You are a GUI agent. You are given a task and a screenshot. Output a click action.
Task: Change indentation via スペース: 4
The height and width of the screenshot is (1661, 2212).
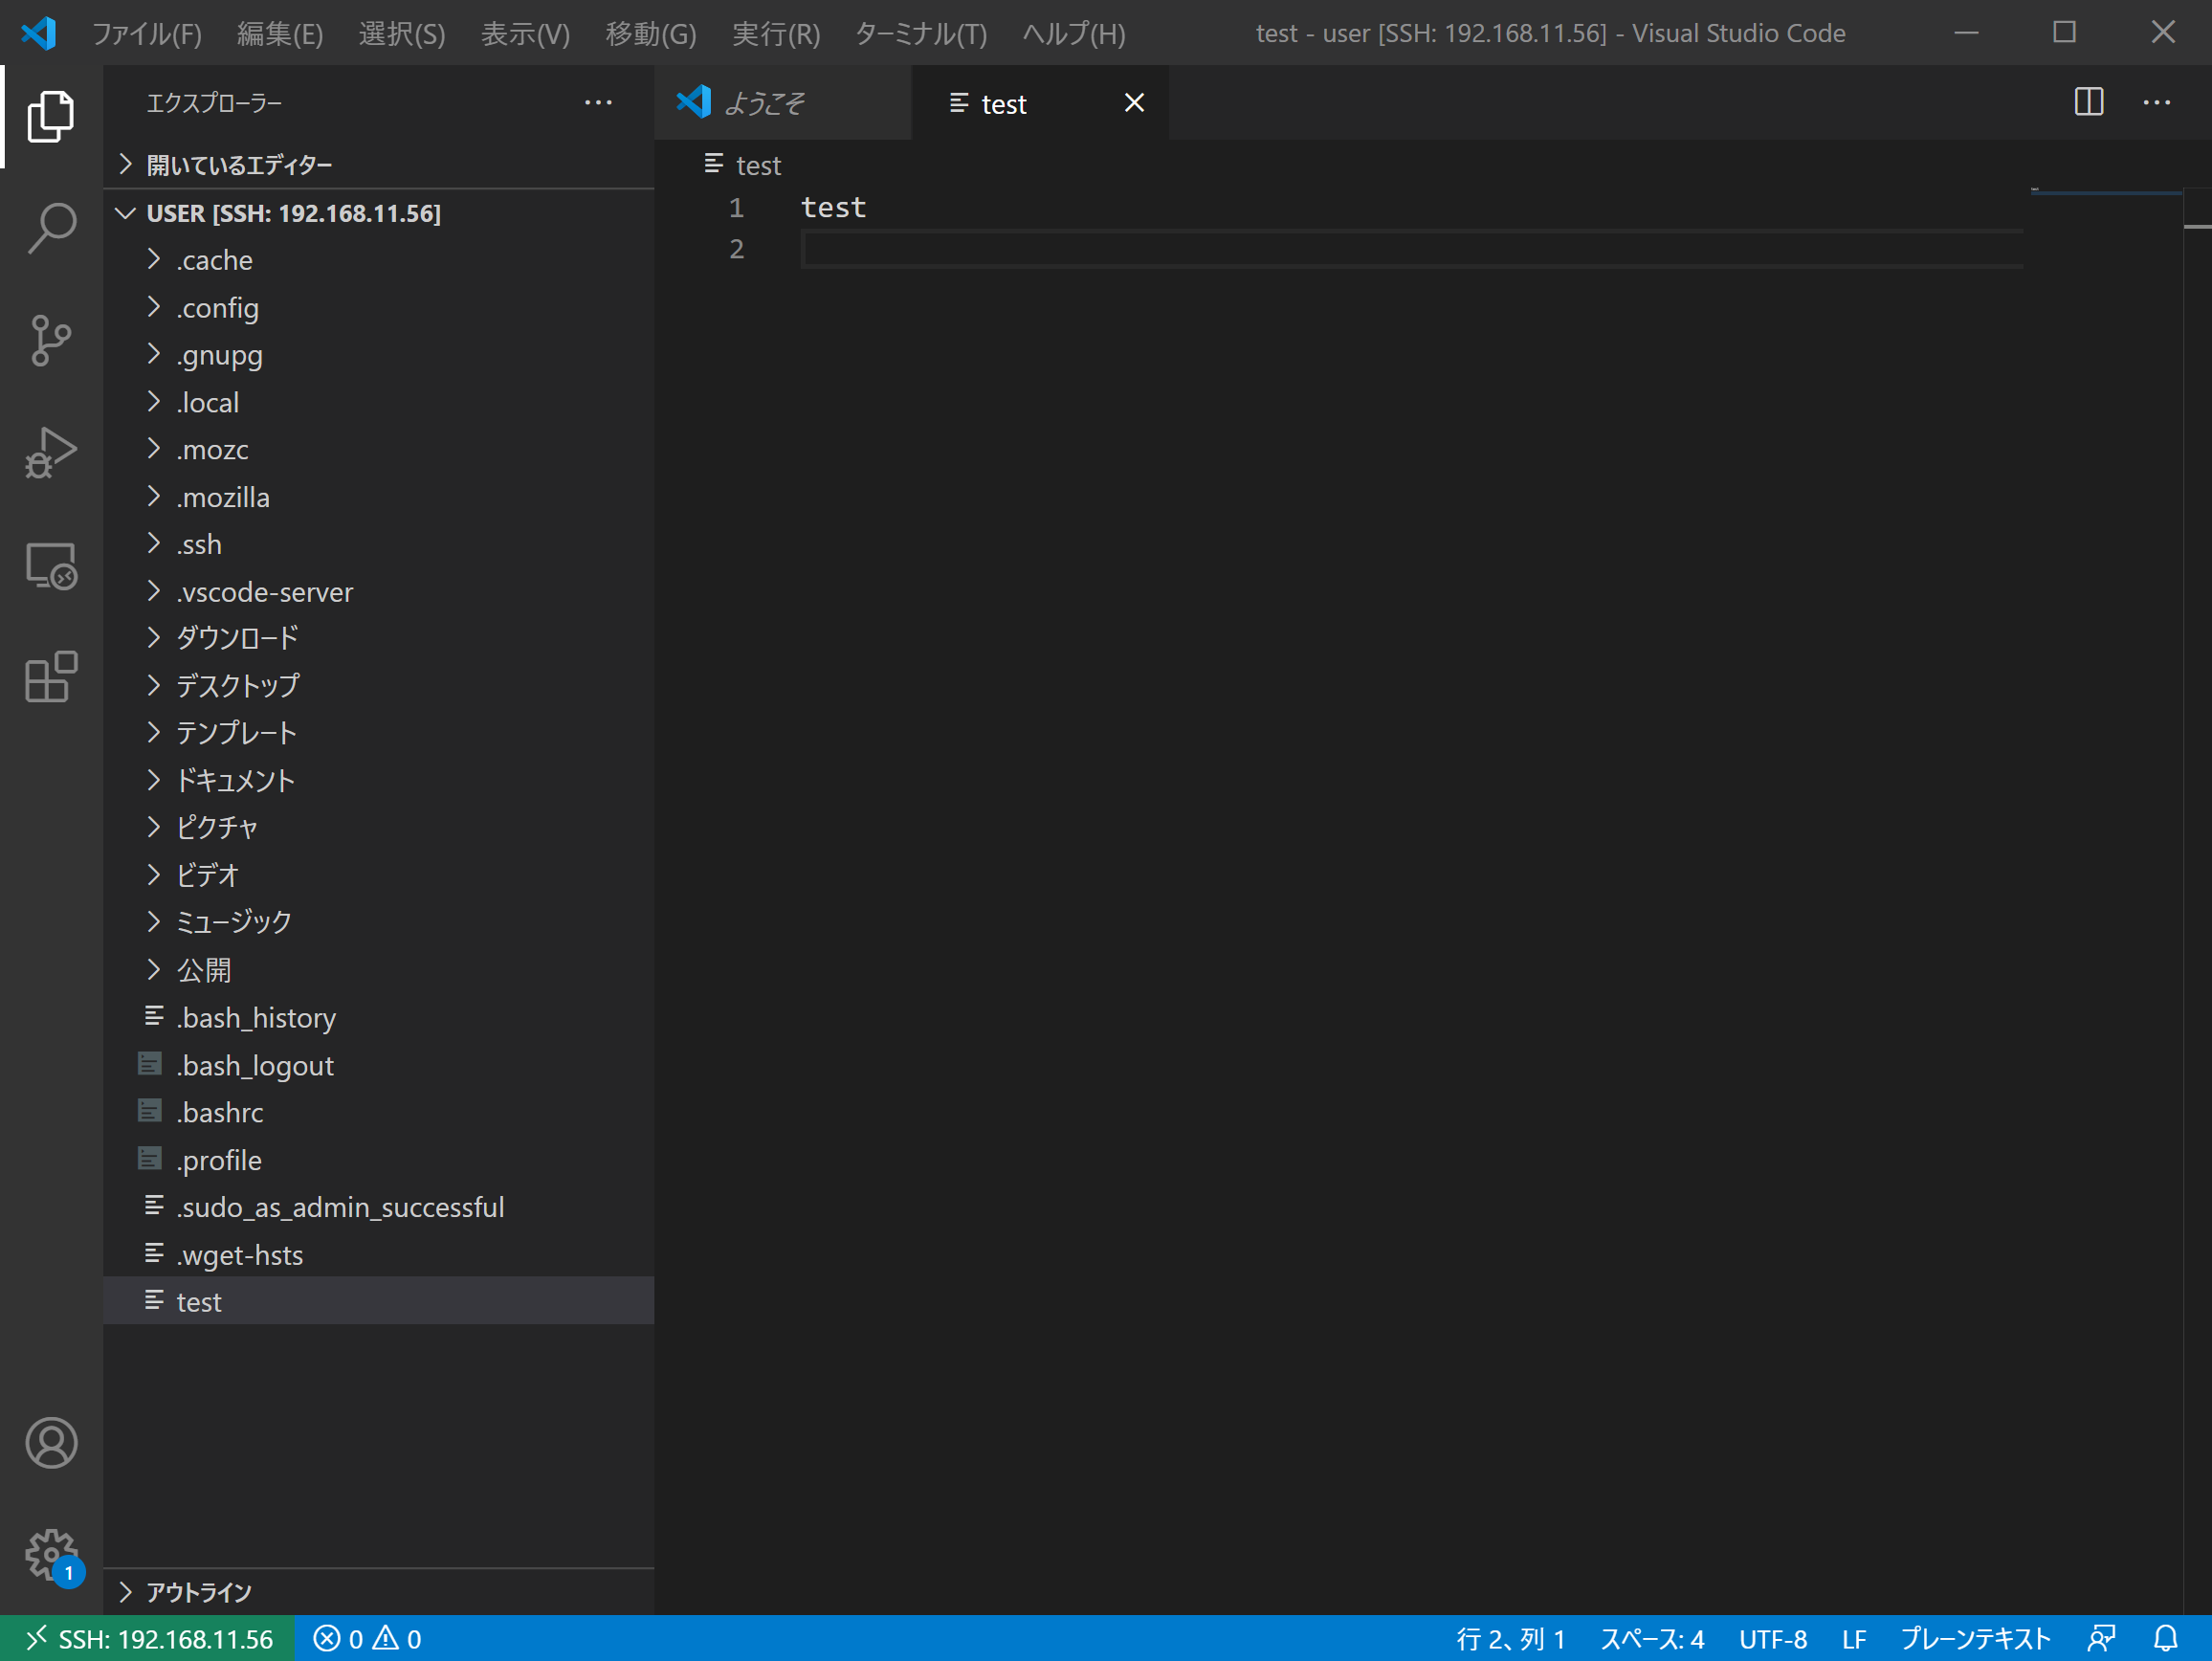click(1652, 1639)
